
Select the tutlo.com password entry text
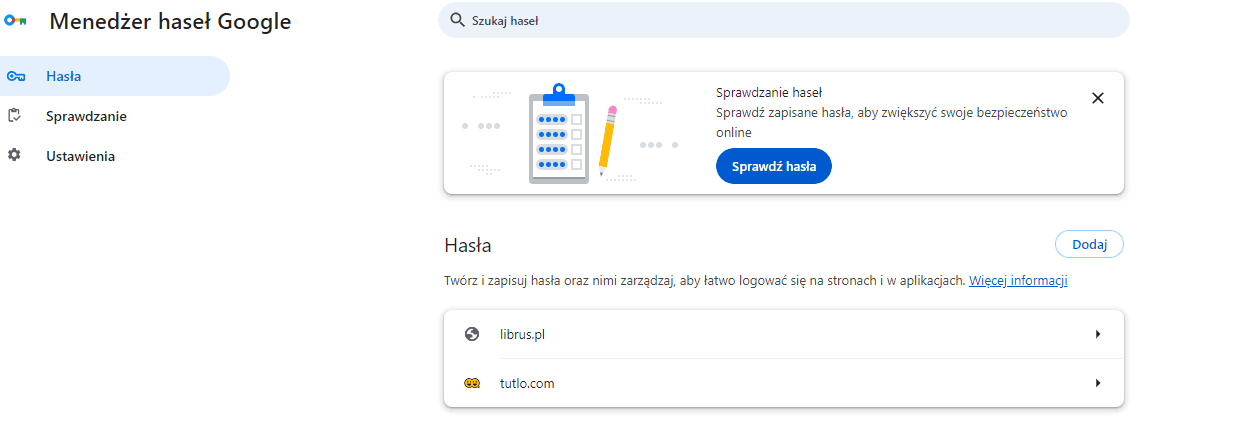point(527,383)
